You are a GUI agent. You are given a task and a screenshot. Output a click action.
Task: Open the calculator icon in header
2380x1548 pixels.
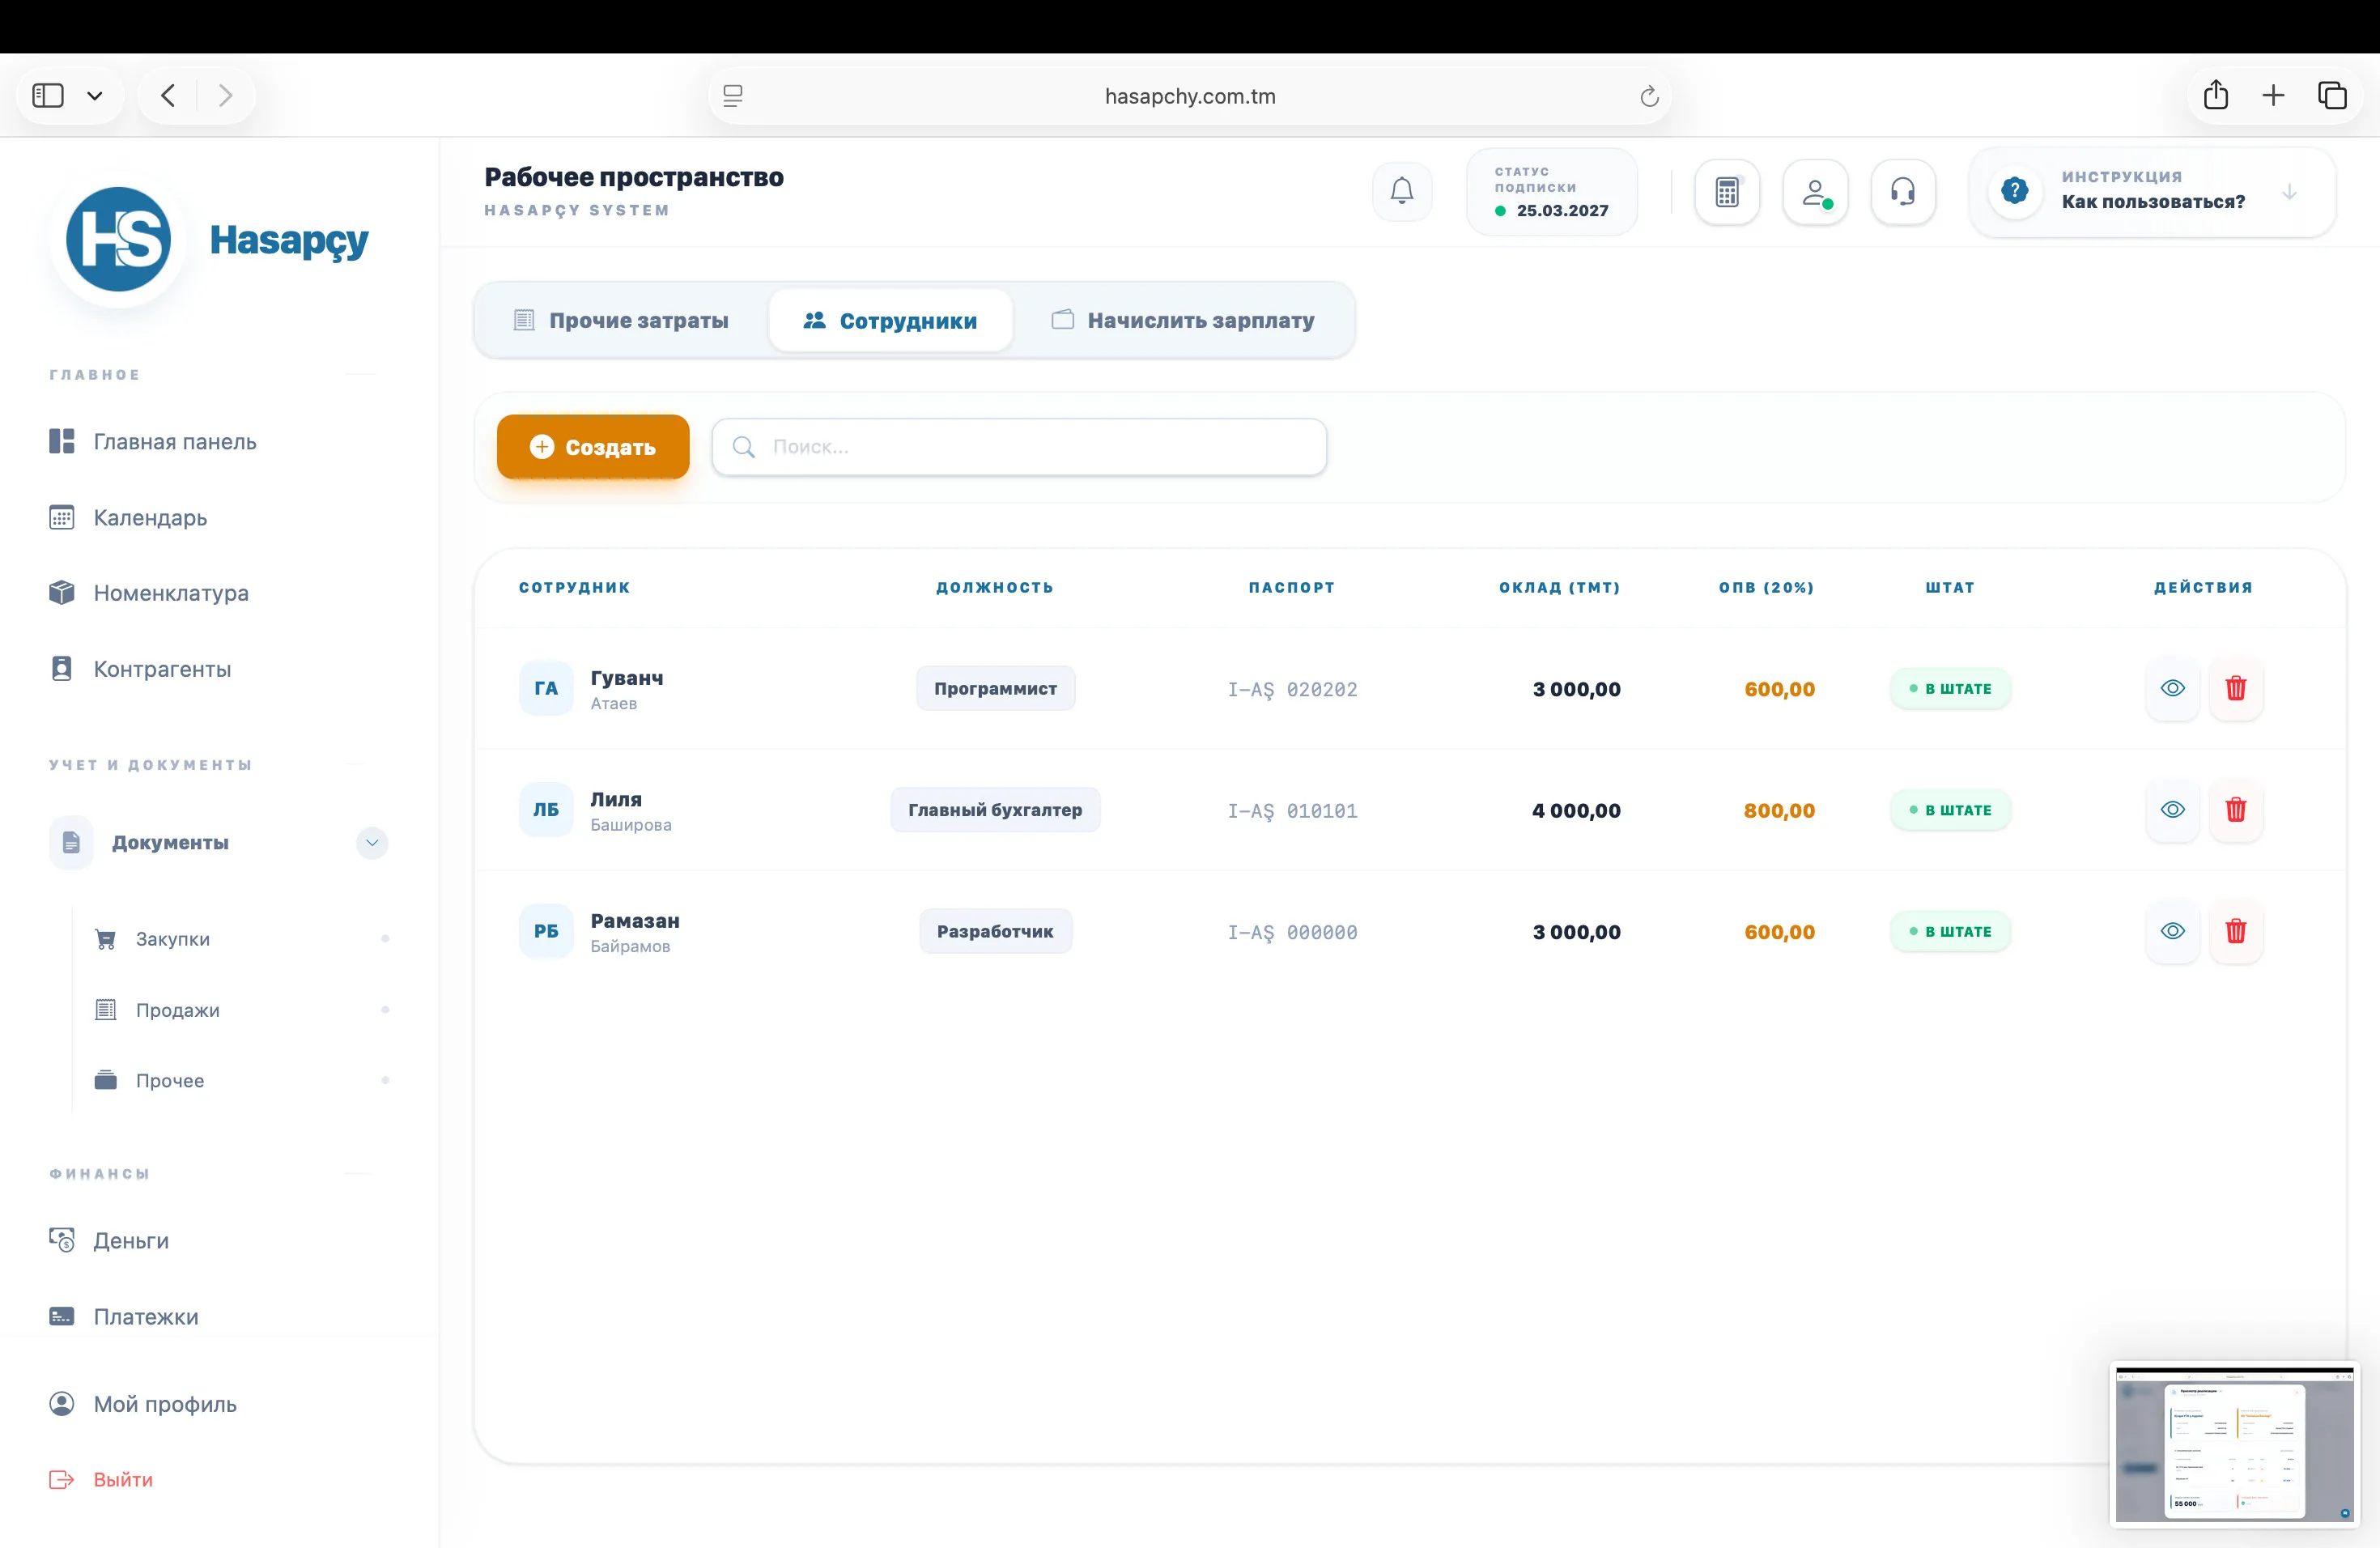tap(1726, 191)
